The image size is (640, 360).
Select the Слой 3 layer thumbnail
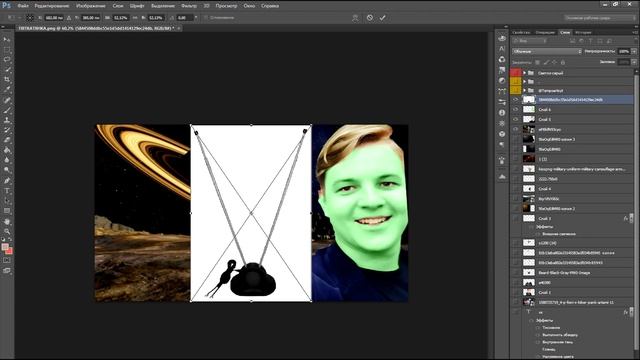click(529, 219)
